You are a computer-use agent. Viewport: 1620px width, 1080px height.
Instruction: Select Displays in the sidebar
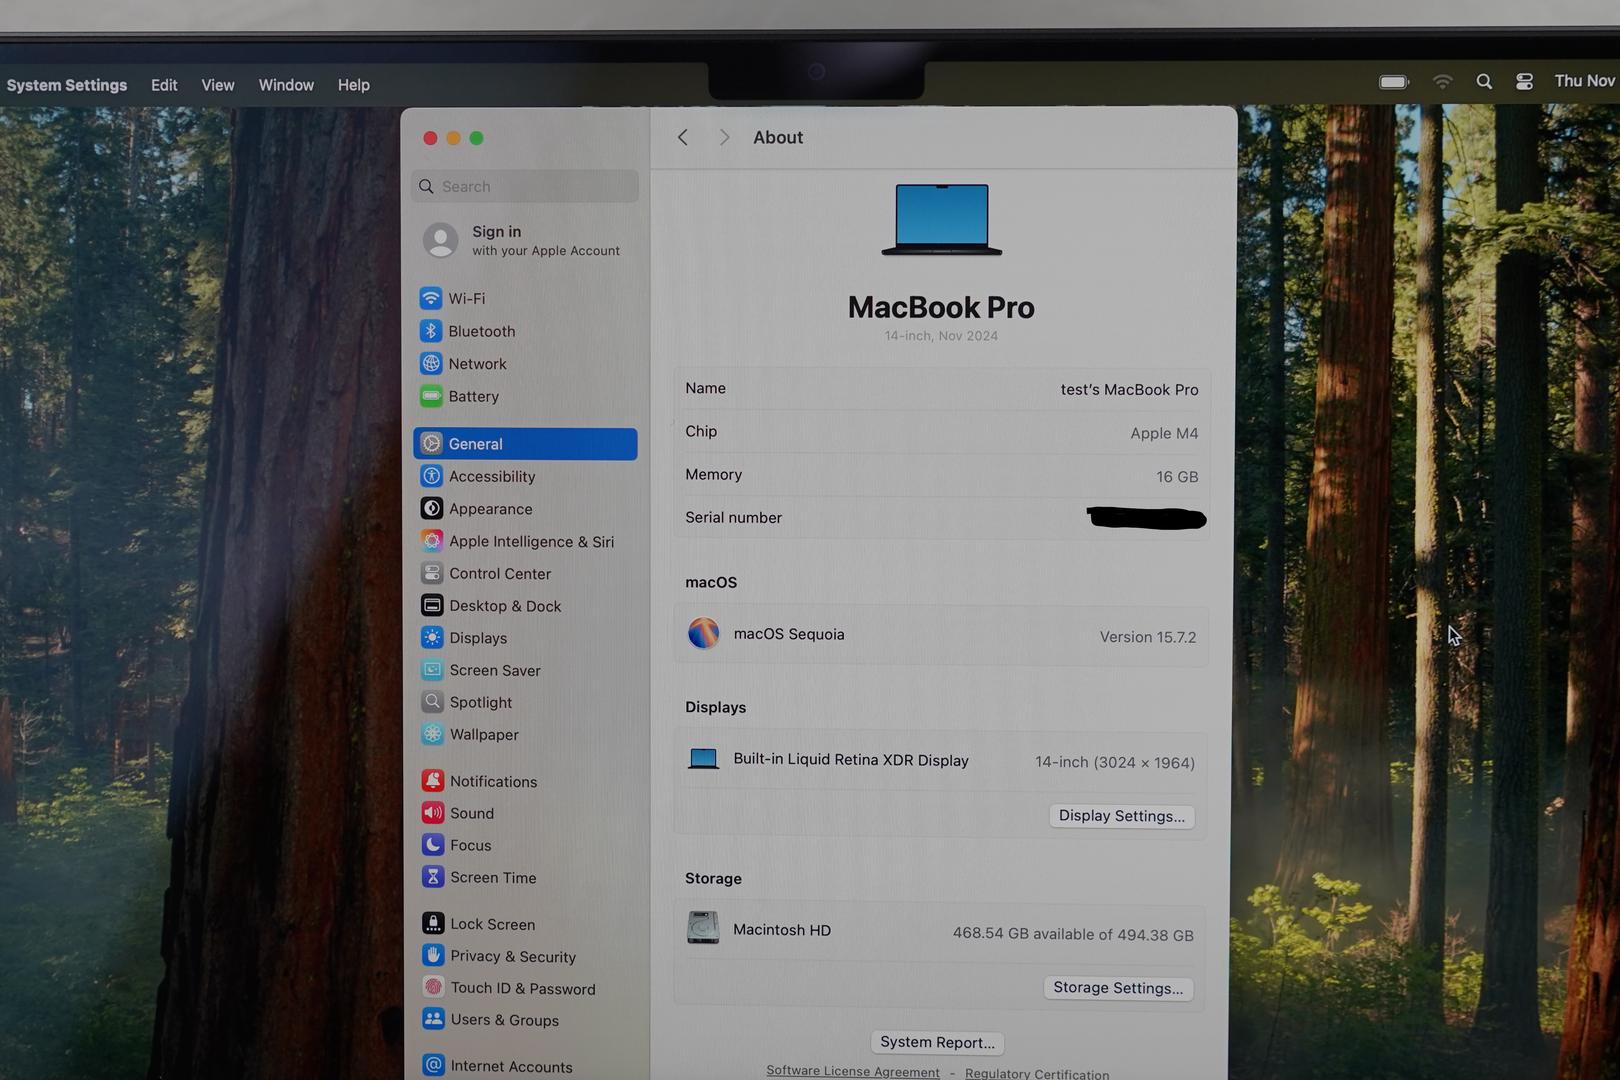coord(477,638)
